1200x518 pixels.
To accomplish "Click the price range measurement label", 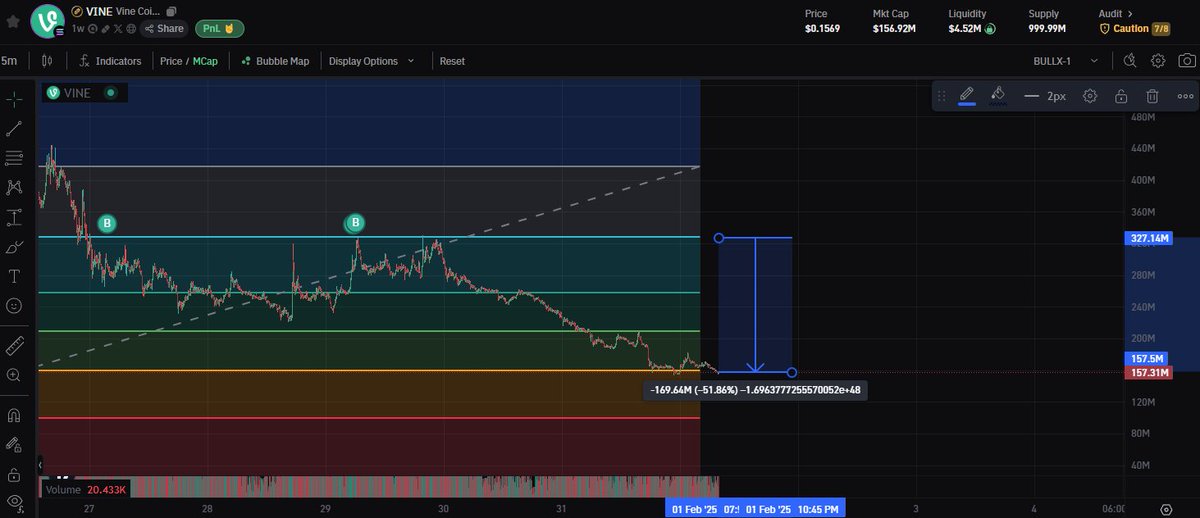I will click(756, 391).
